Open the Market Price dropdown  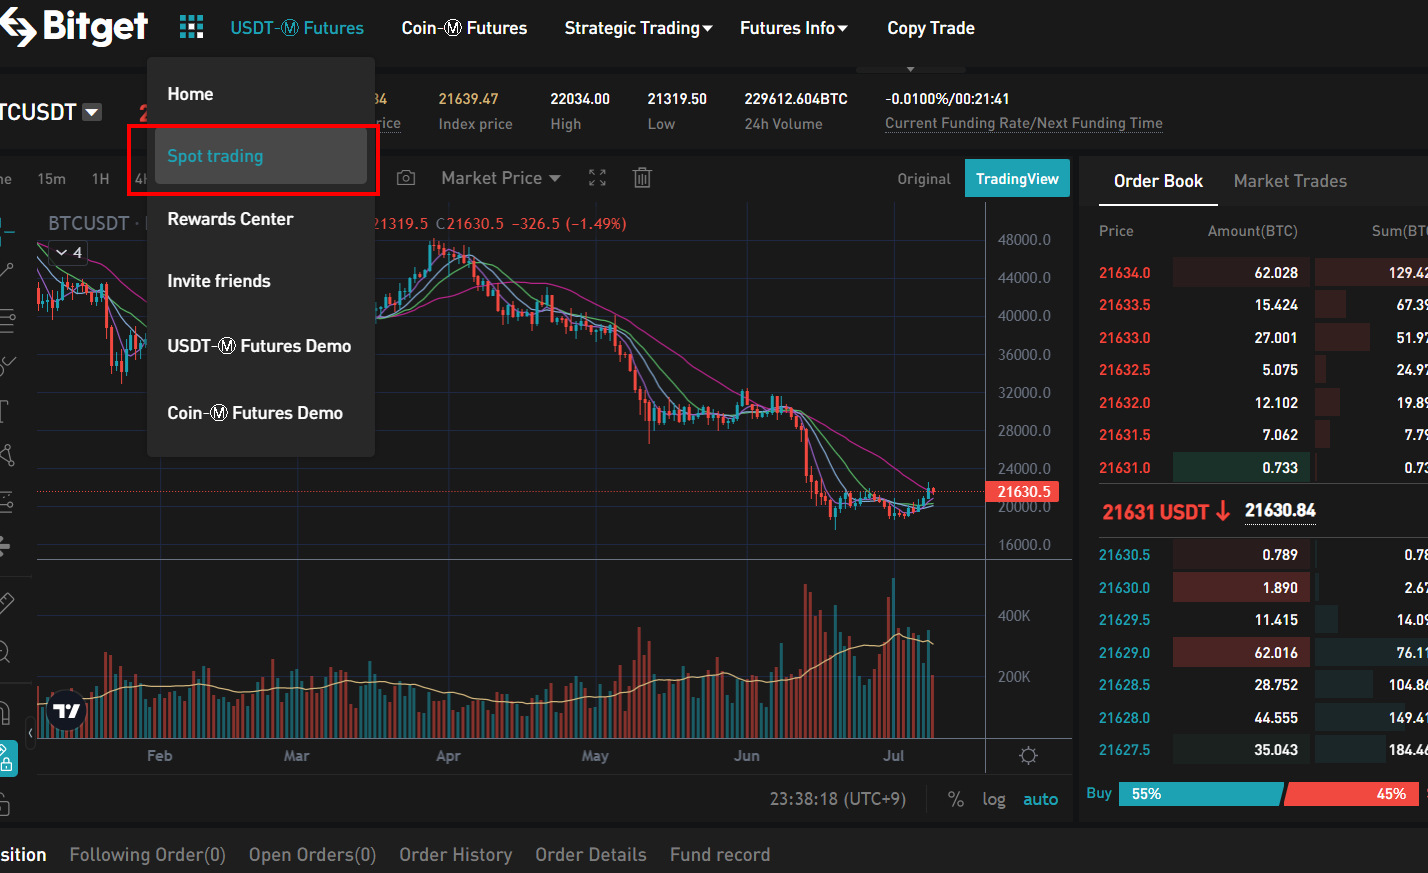[501, 178]
